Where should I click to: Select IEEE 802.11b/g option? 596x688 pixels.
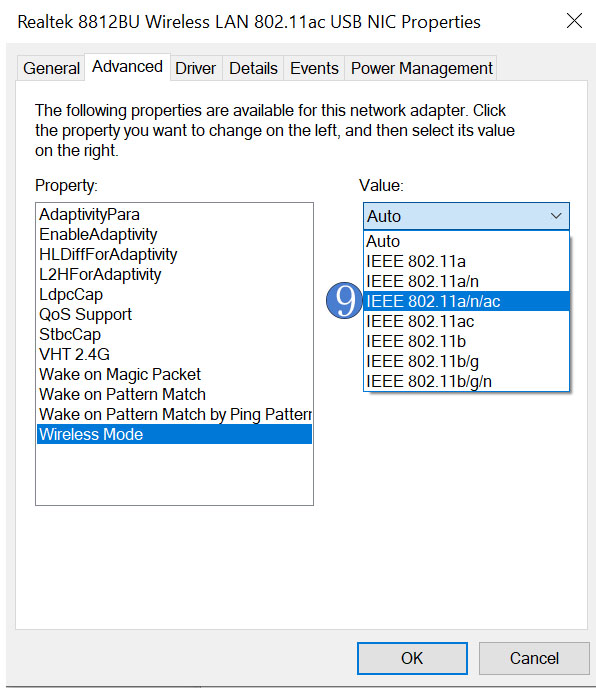pyautogui.click(x=466, y=361)
